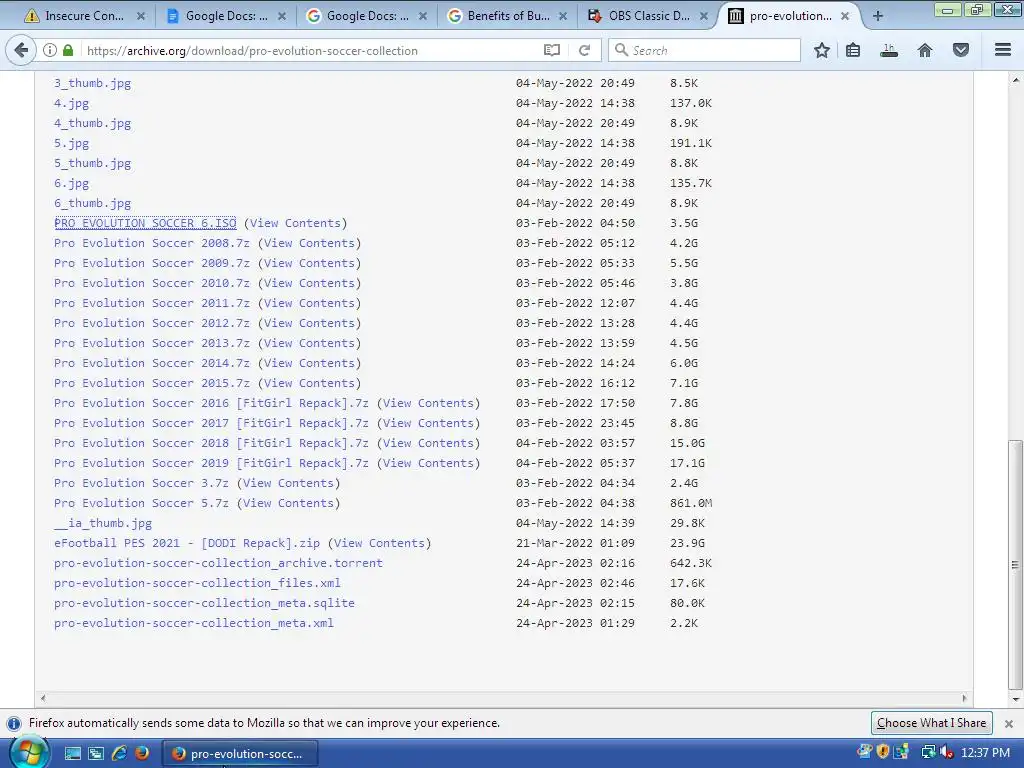
Task: Open __ia_thumb.jpg link
Action: pos(103,523)
